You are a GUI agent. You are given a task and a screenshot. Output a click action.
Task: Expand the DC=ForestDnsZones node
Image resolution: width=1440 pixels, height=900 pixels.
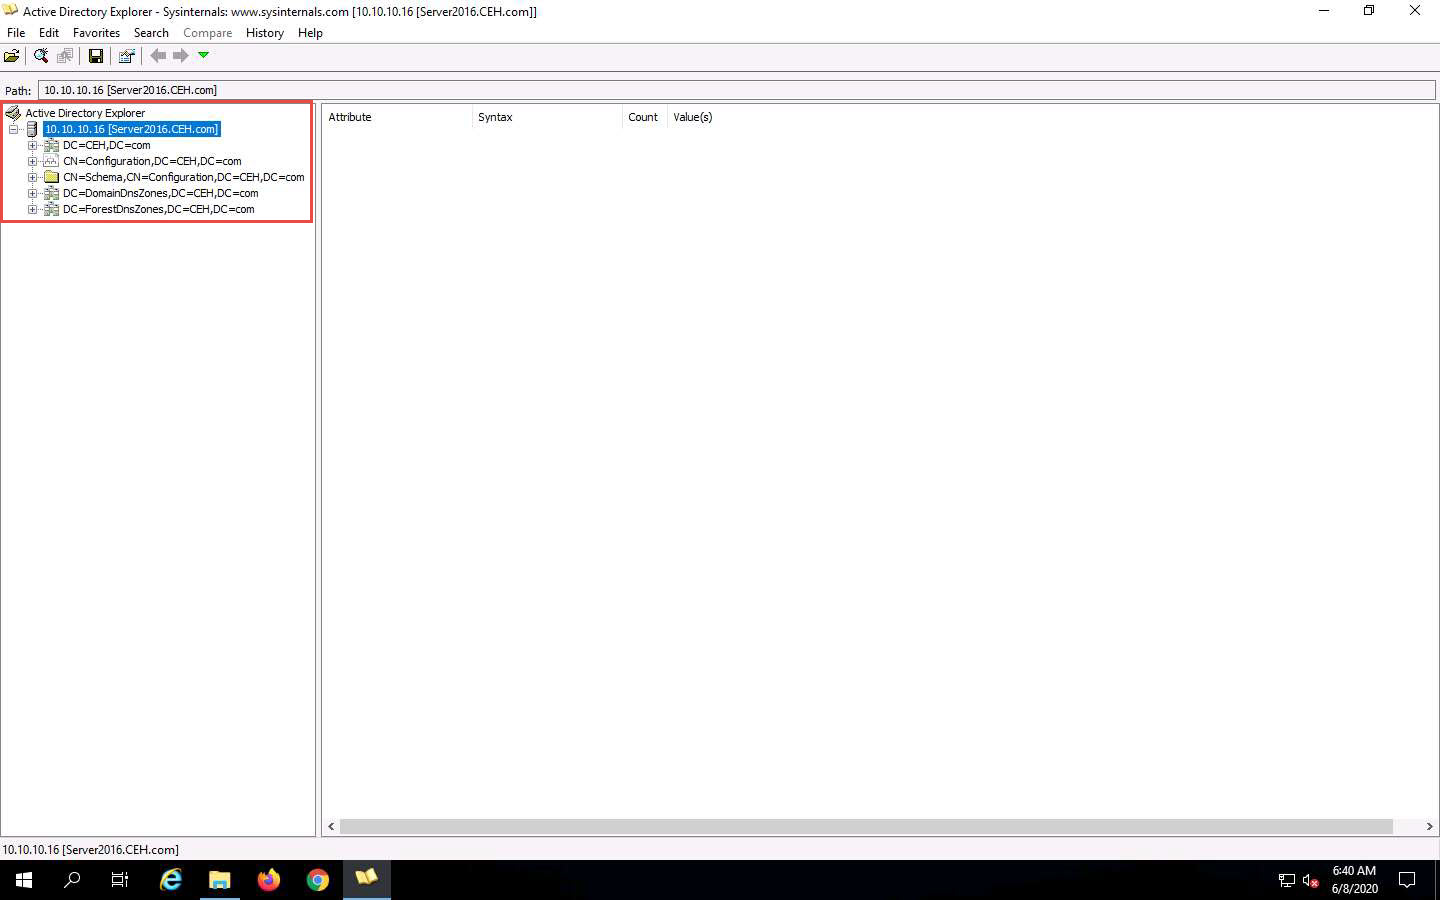[x=32, y=209]
